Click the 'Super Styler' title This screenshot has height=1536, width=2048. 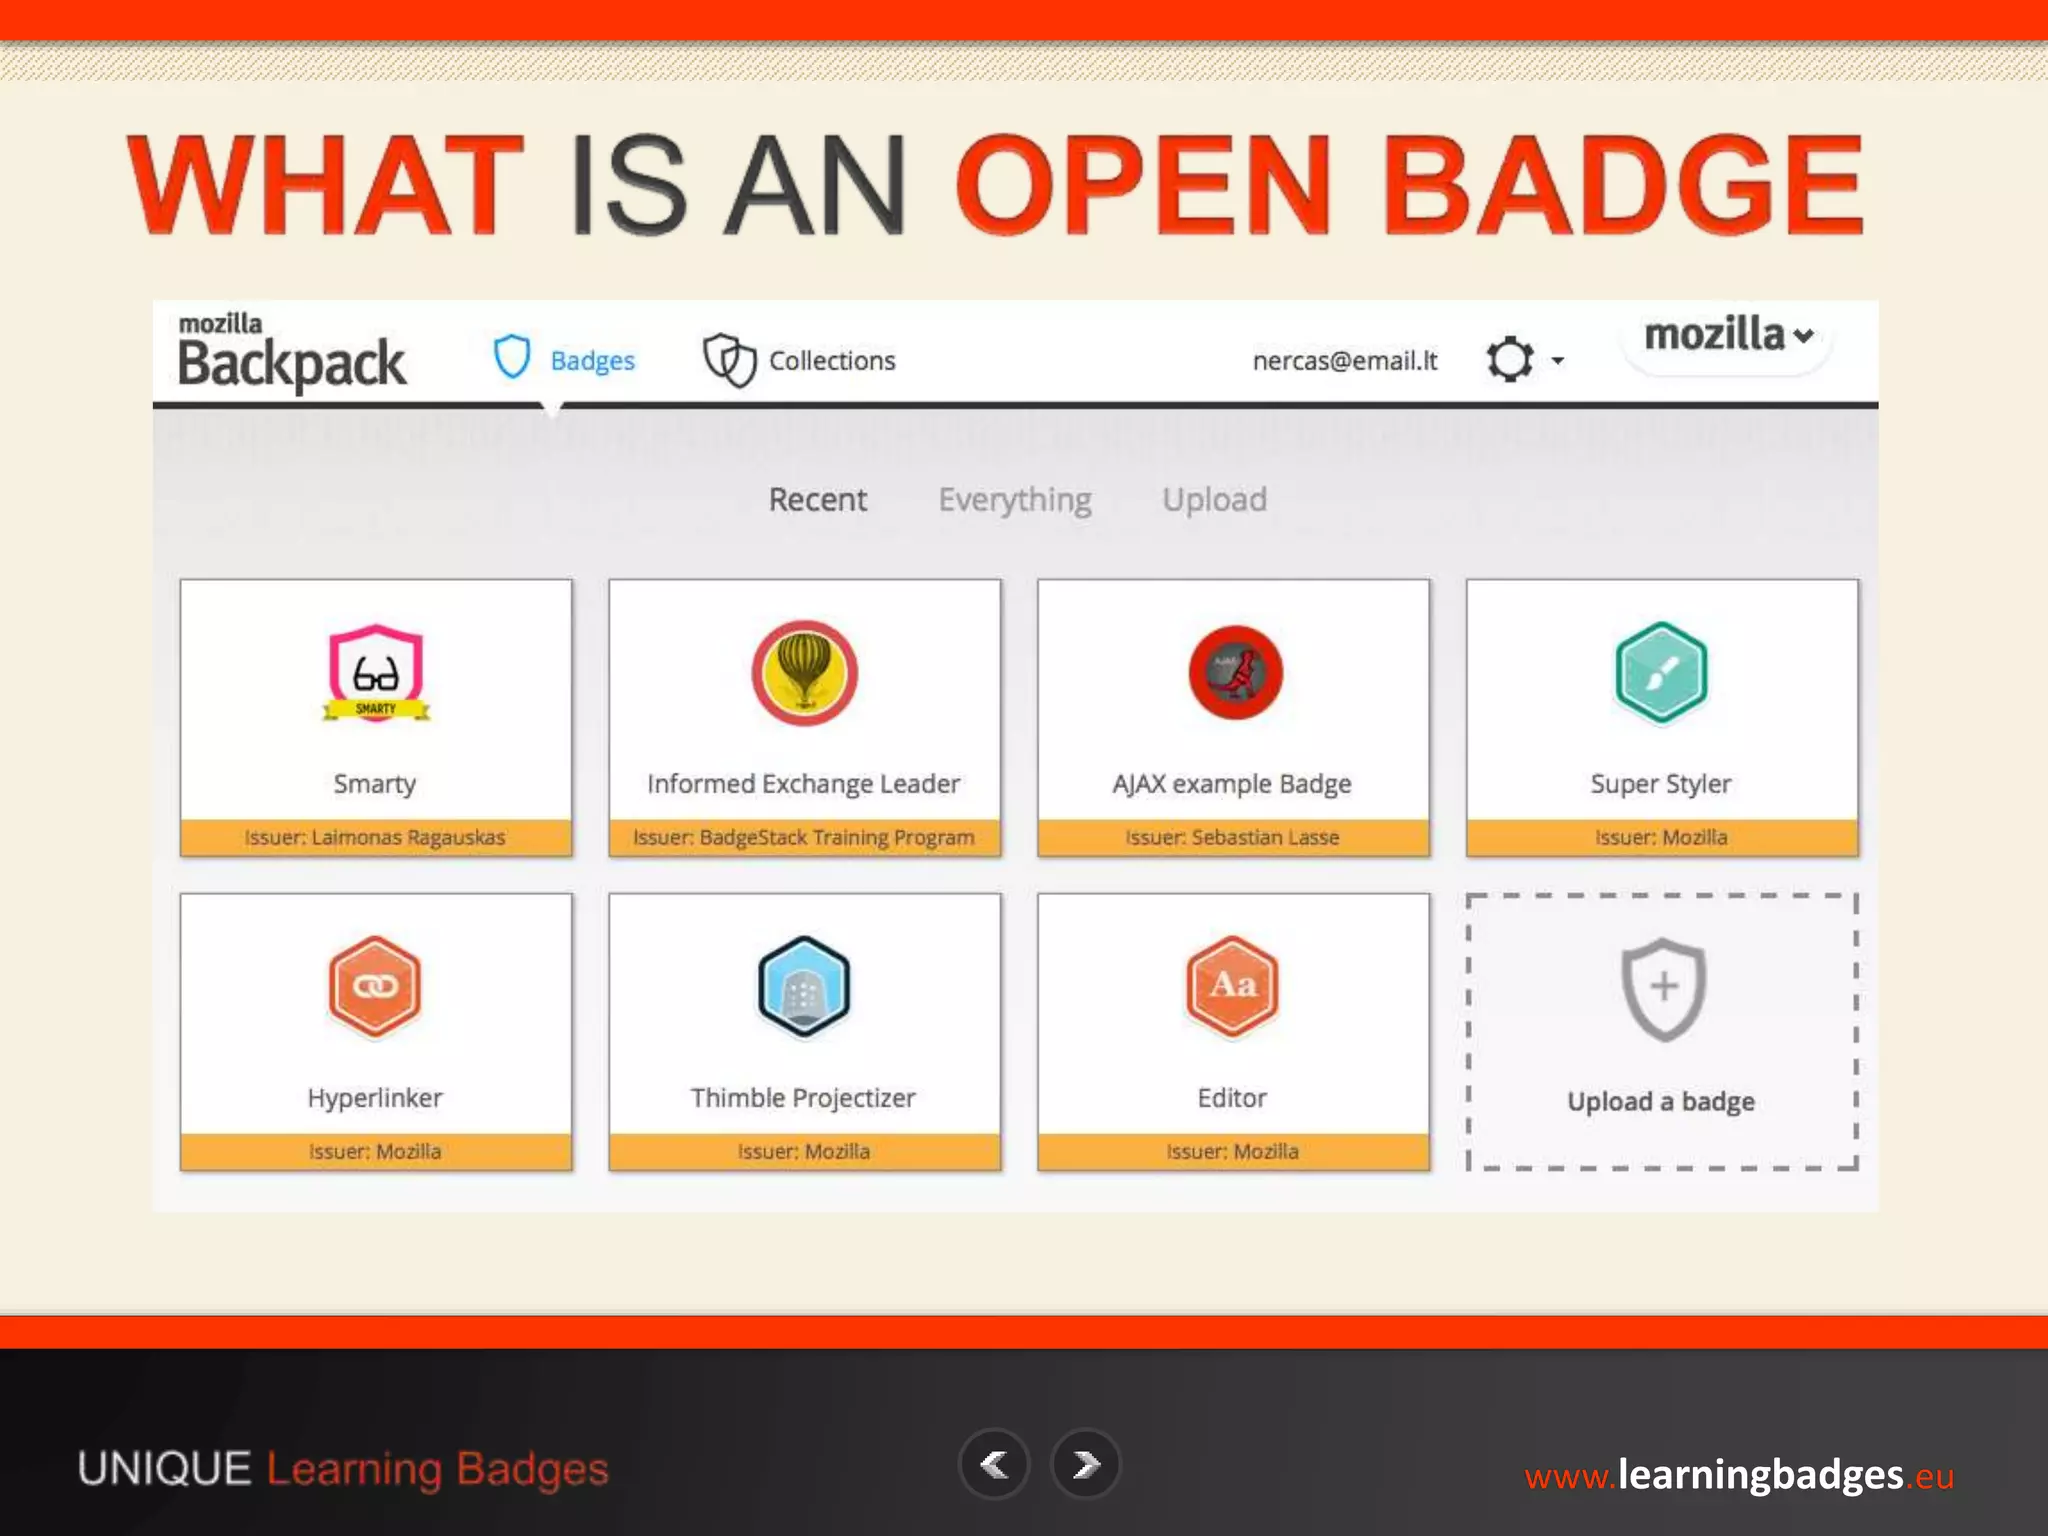click(x=1661, y=783)
